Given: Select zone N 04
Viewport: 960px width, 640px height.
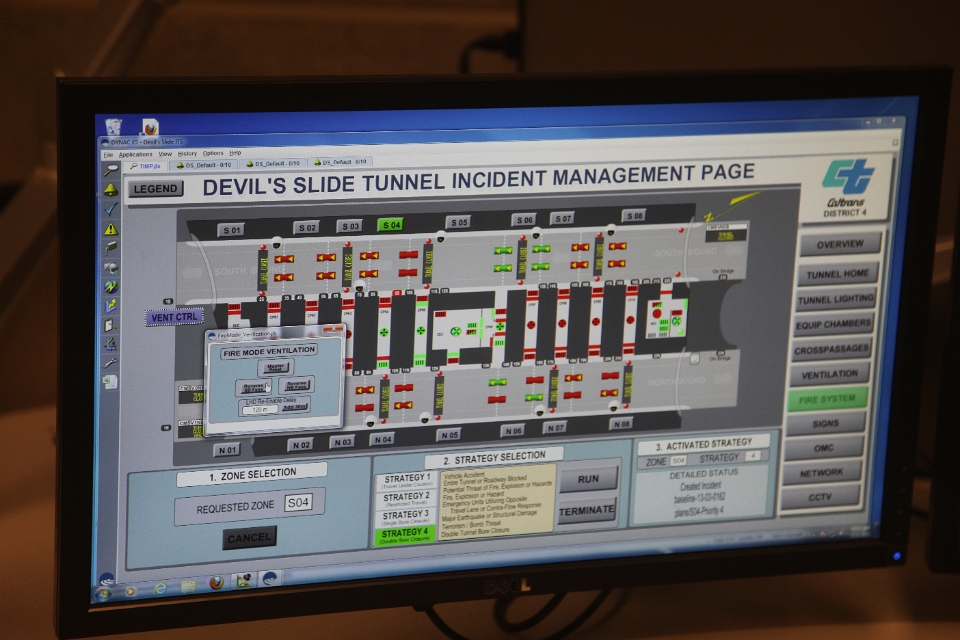Looking at the screenshot, I should click(383, 440).
